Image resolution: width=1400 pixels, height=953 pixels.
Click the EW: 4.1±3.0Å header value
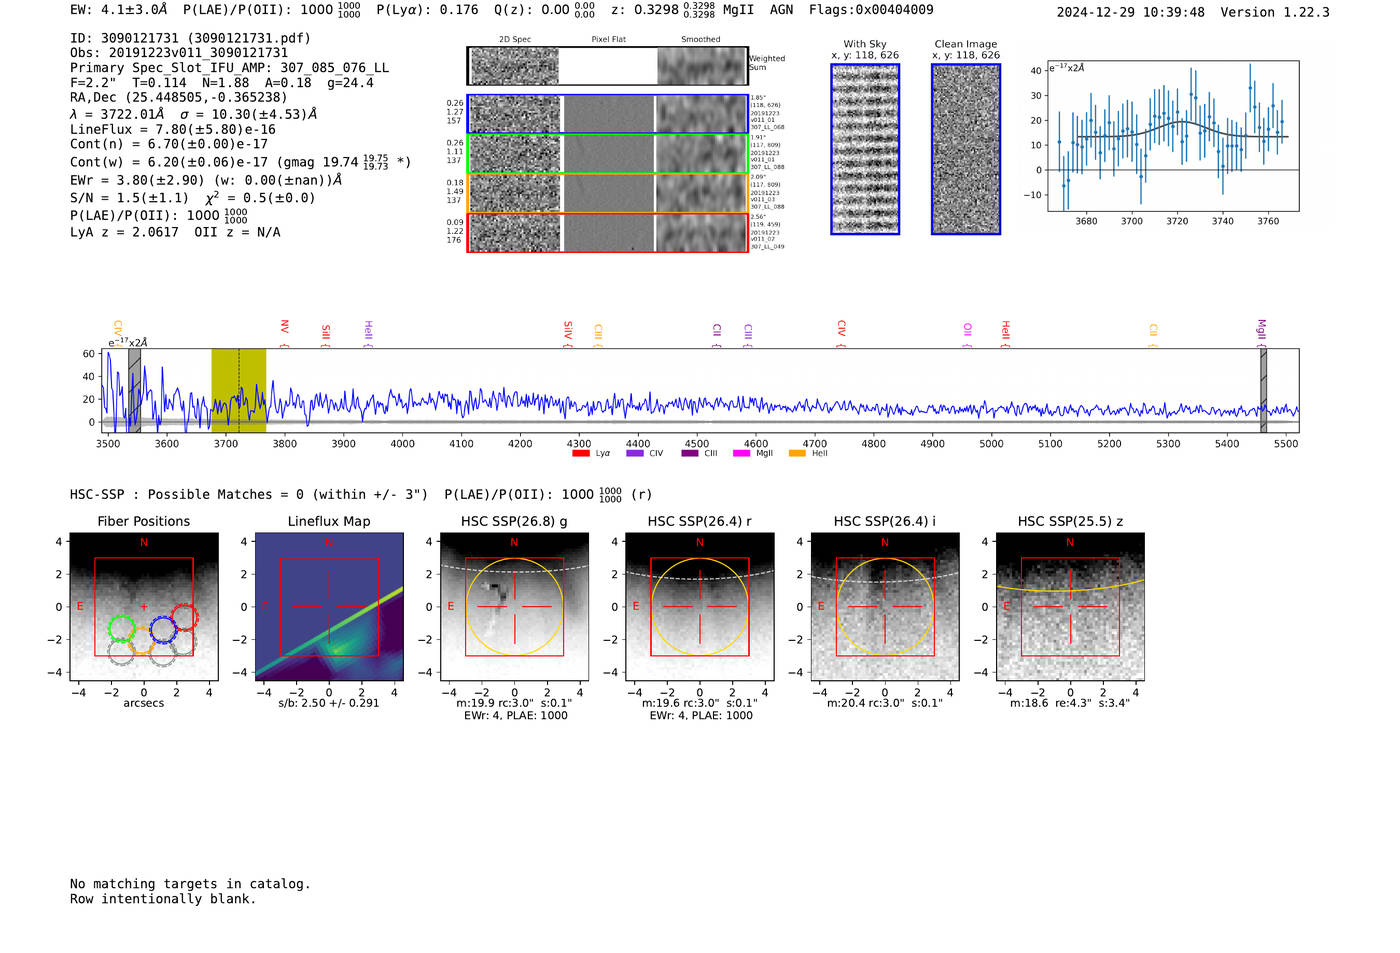click(118, 10)
